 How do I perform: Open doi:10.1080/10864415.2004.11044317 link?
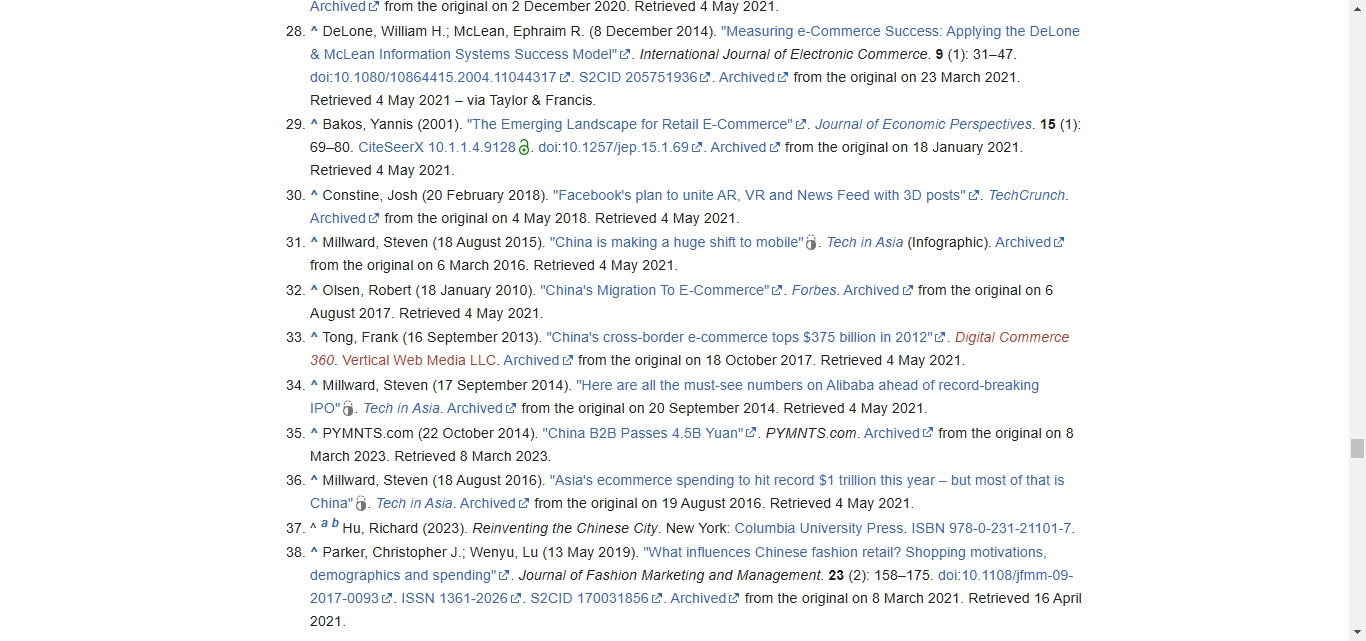(440, 77)
